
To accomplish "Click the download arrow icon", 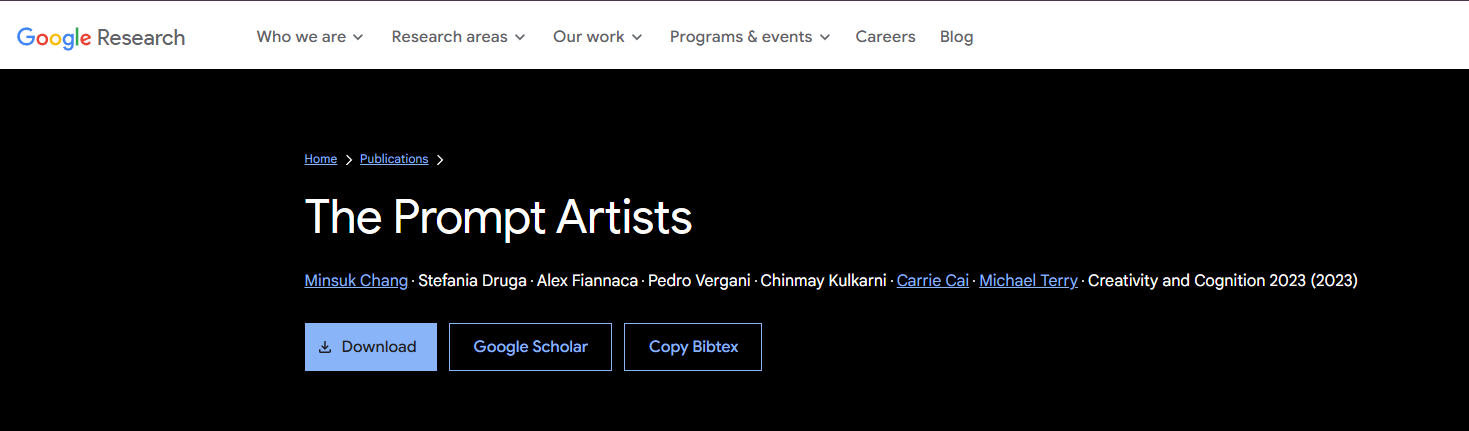I will (325, 347).
